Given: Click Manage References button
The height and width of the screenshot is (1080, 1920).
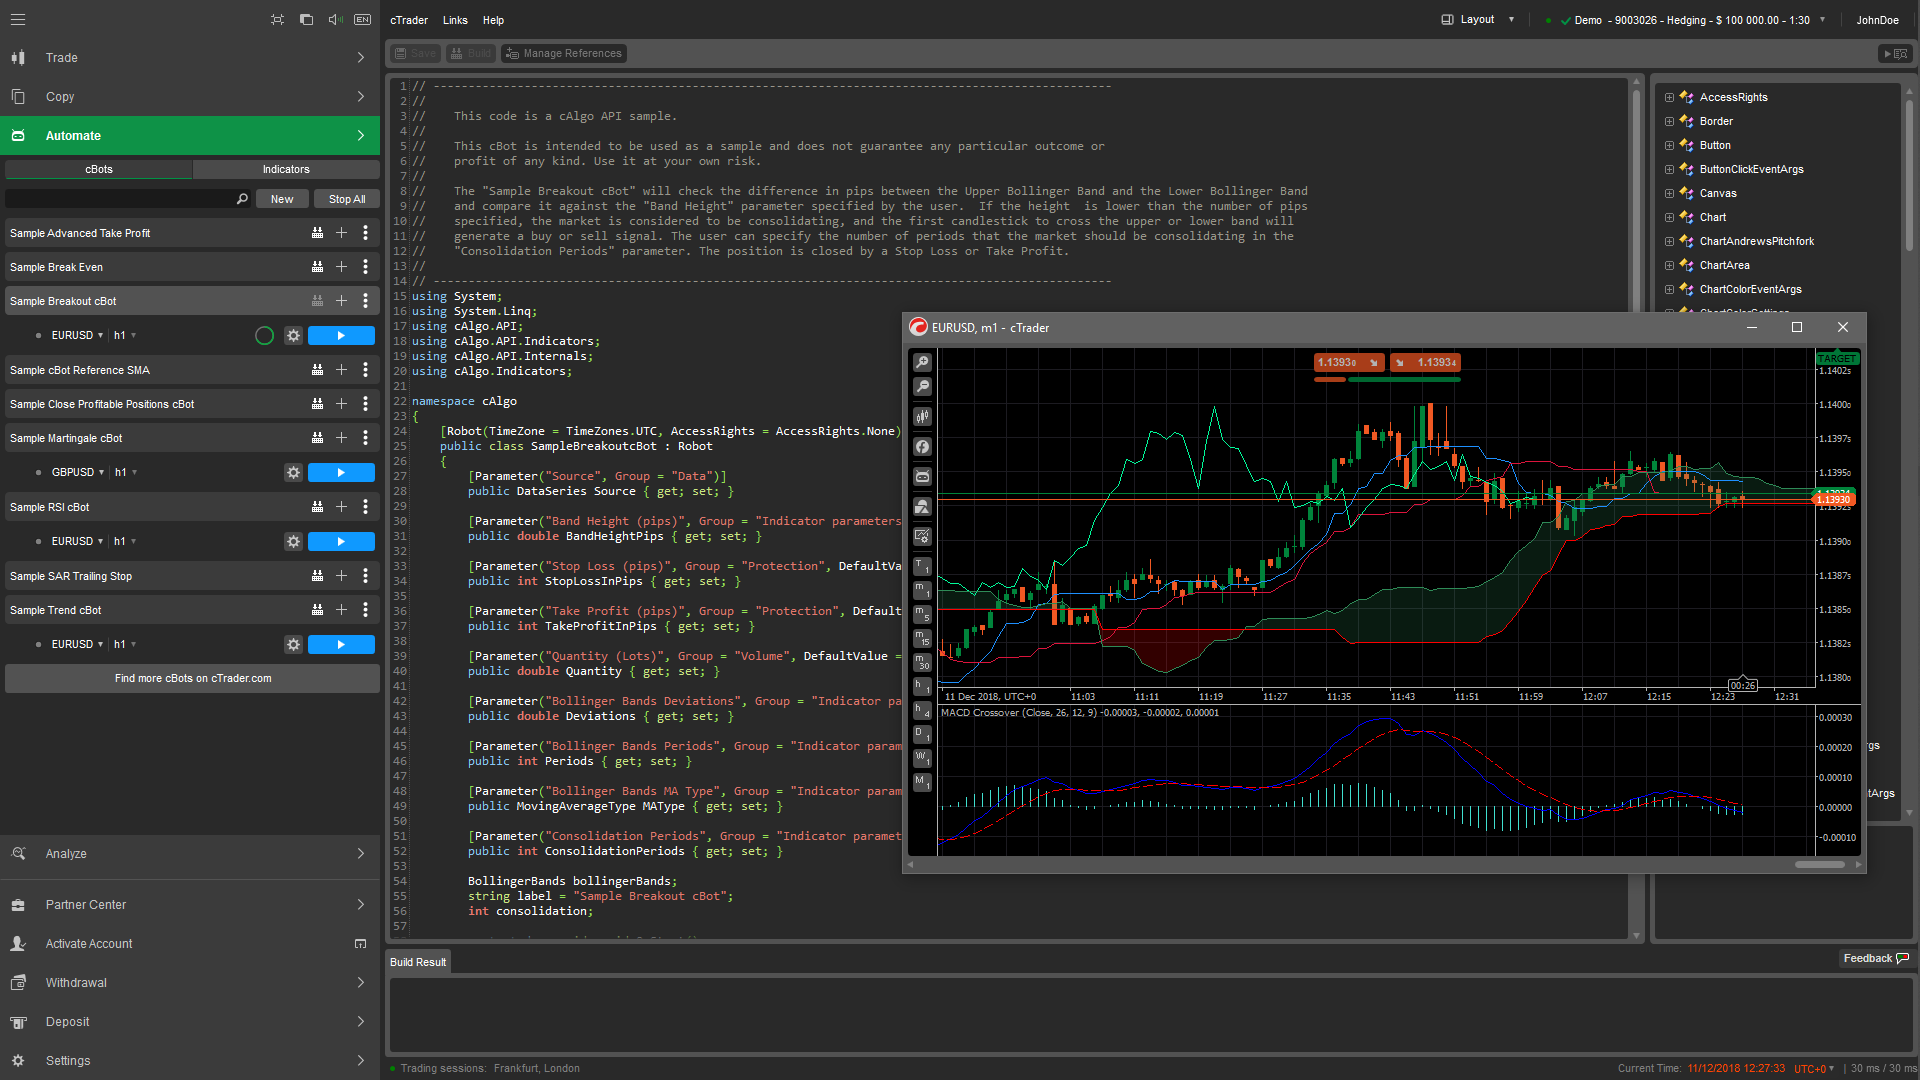Looking at the screenshot, I should pyautogui.click(x=564, y=54).
